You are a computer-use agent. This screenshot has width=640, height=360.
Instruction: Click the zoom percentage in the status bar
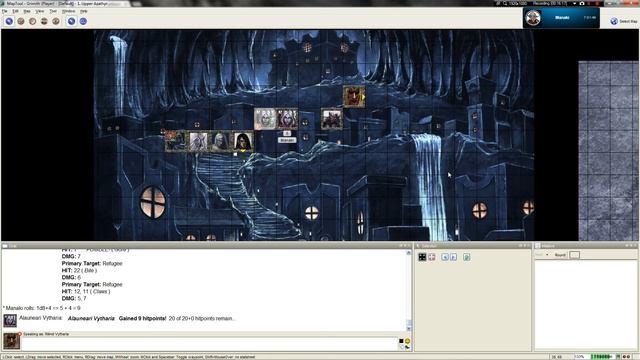pos(579,357)
